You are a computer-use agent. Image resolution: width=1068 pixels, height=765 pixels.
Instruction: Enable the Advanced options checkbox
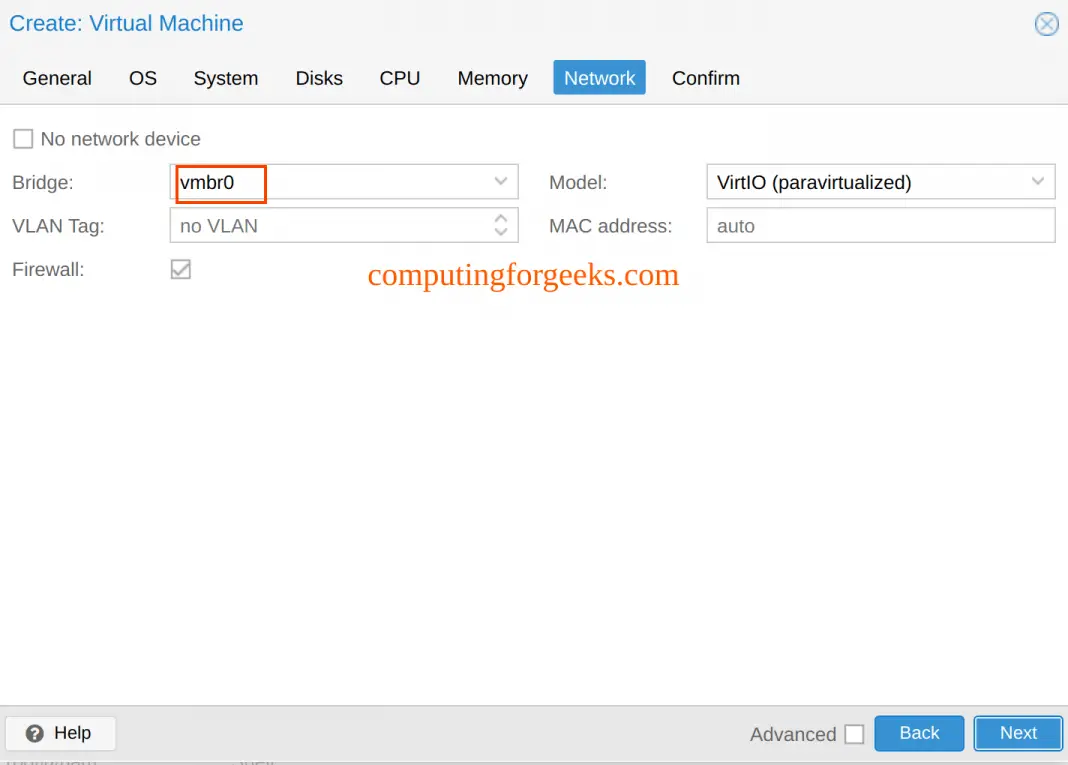click(x=855, y=733)
